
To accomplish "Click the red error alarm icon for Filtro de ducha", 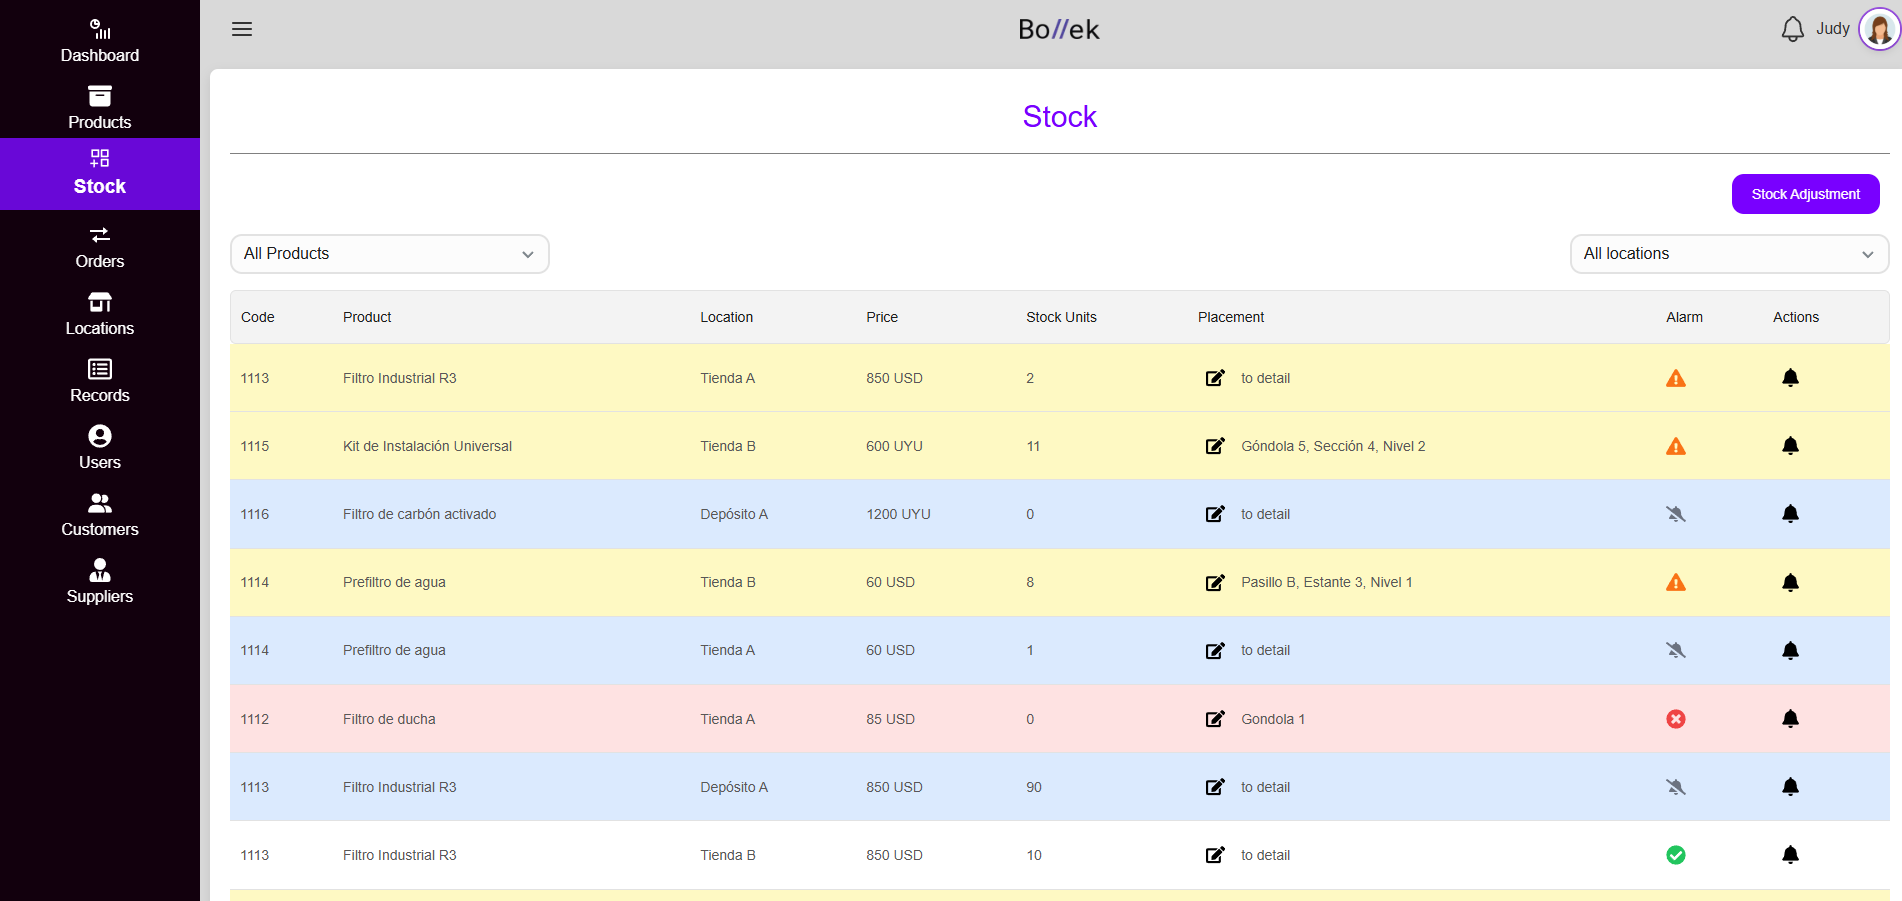I will point(1676,719).
